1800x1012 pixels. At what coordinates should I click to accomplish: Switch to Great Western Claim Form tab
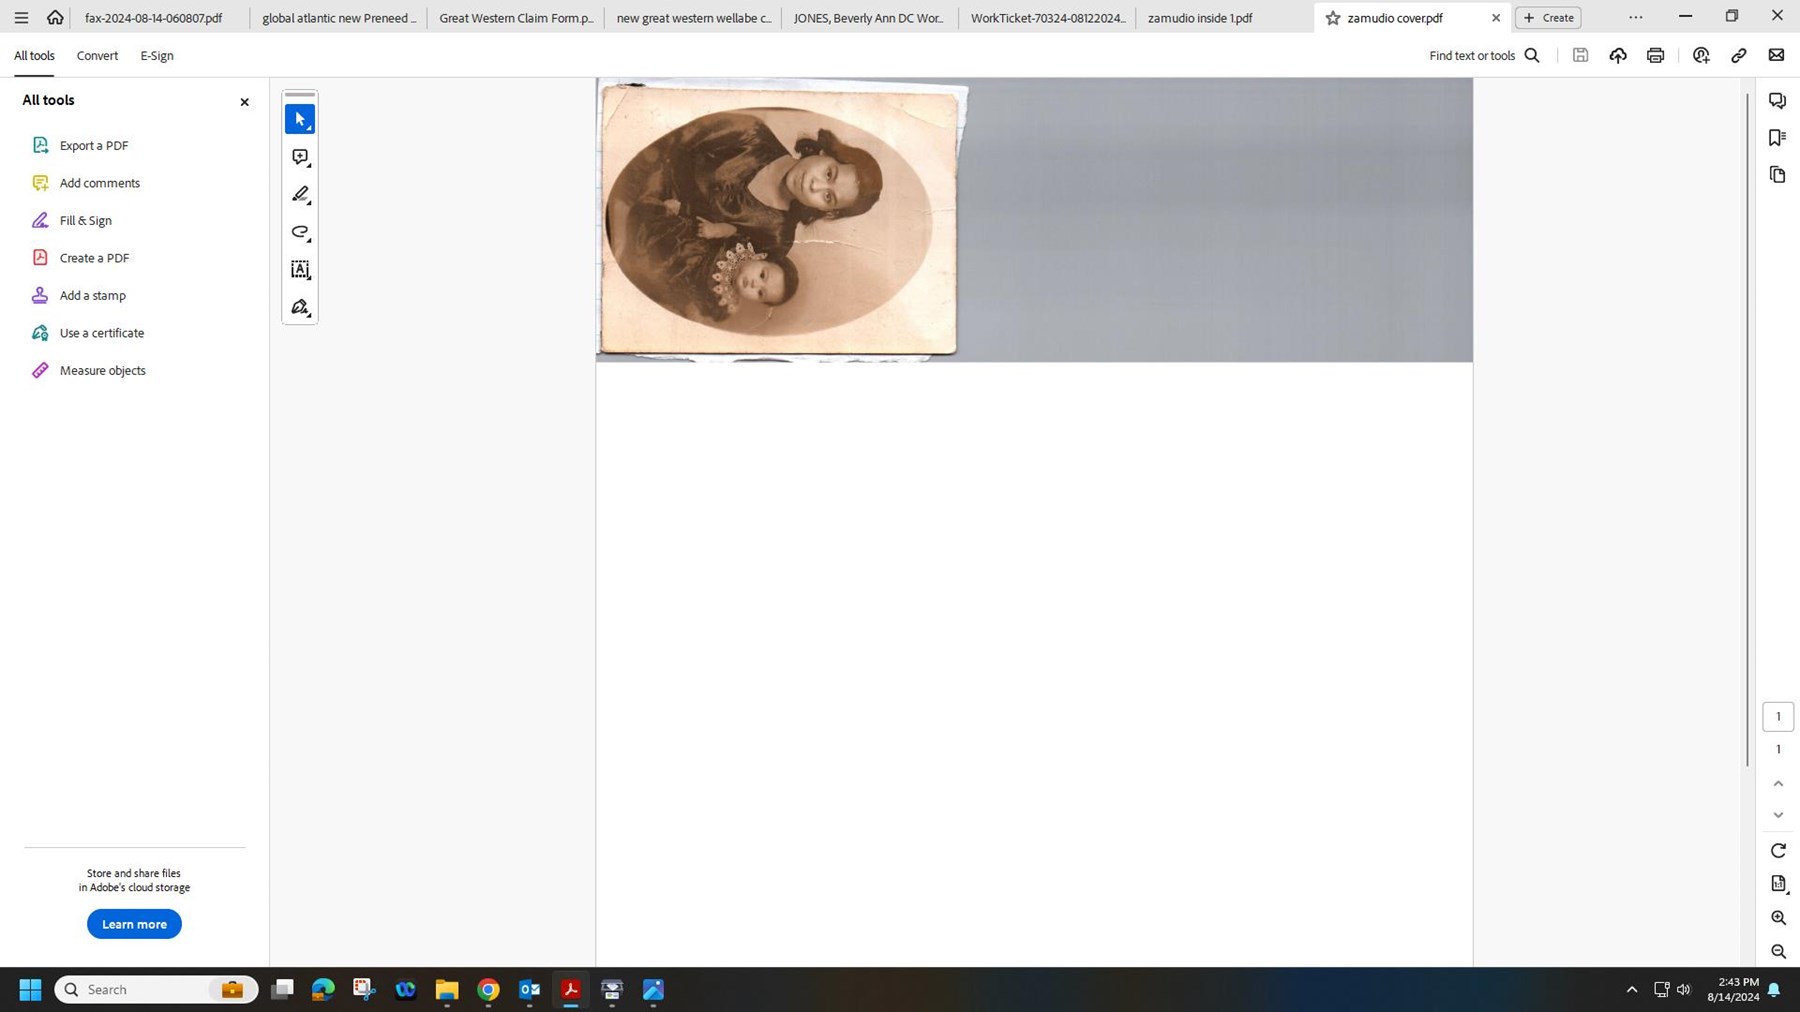pos(515,18)
